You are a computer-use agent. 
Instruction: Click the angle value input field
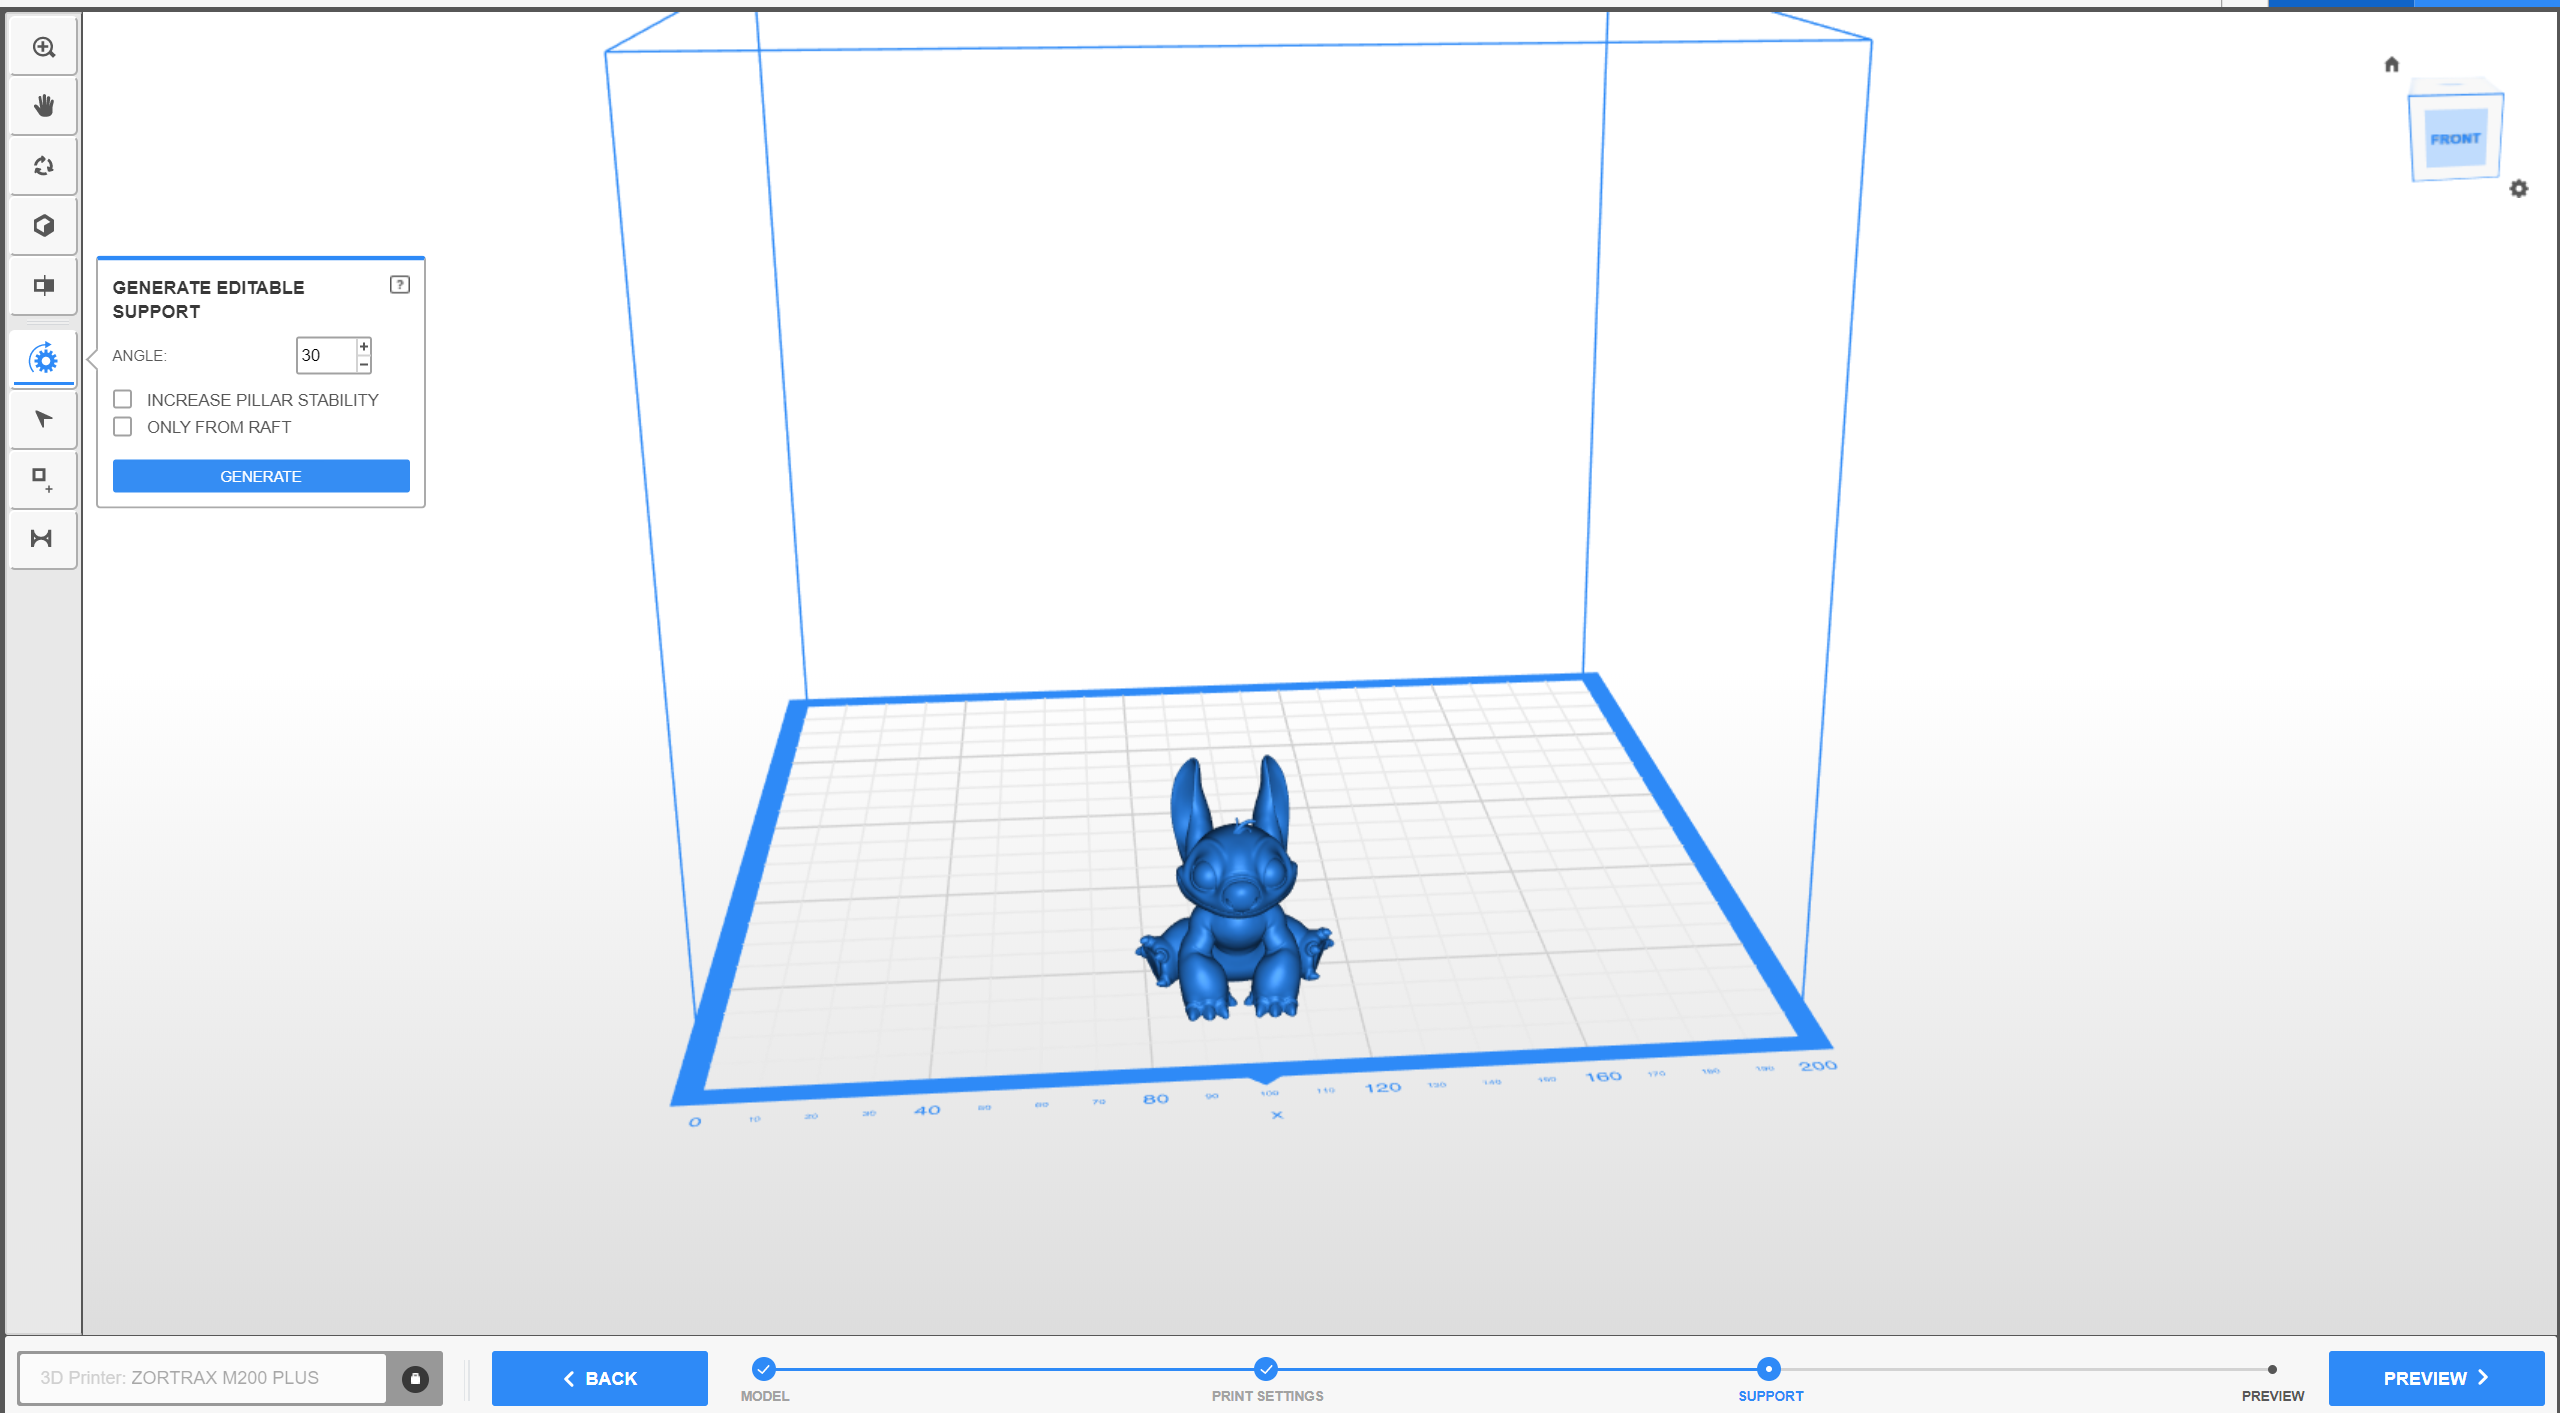(326, 355)
